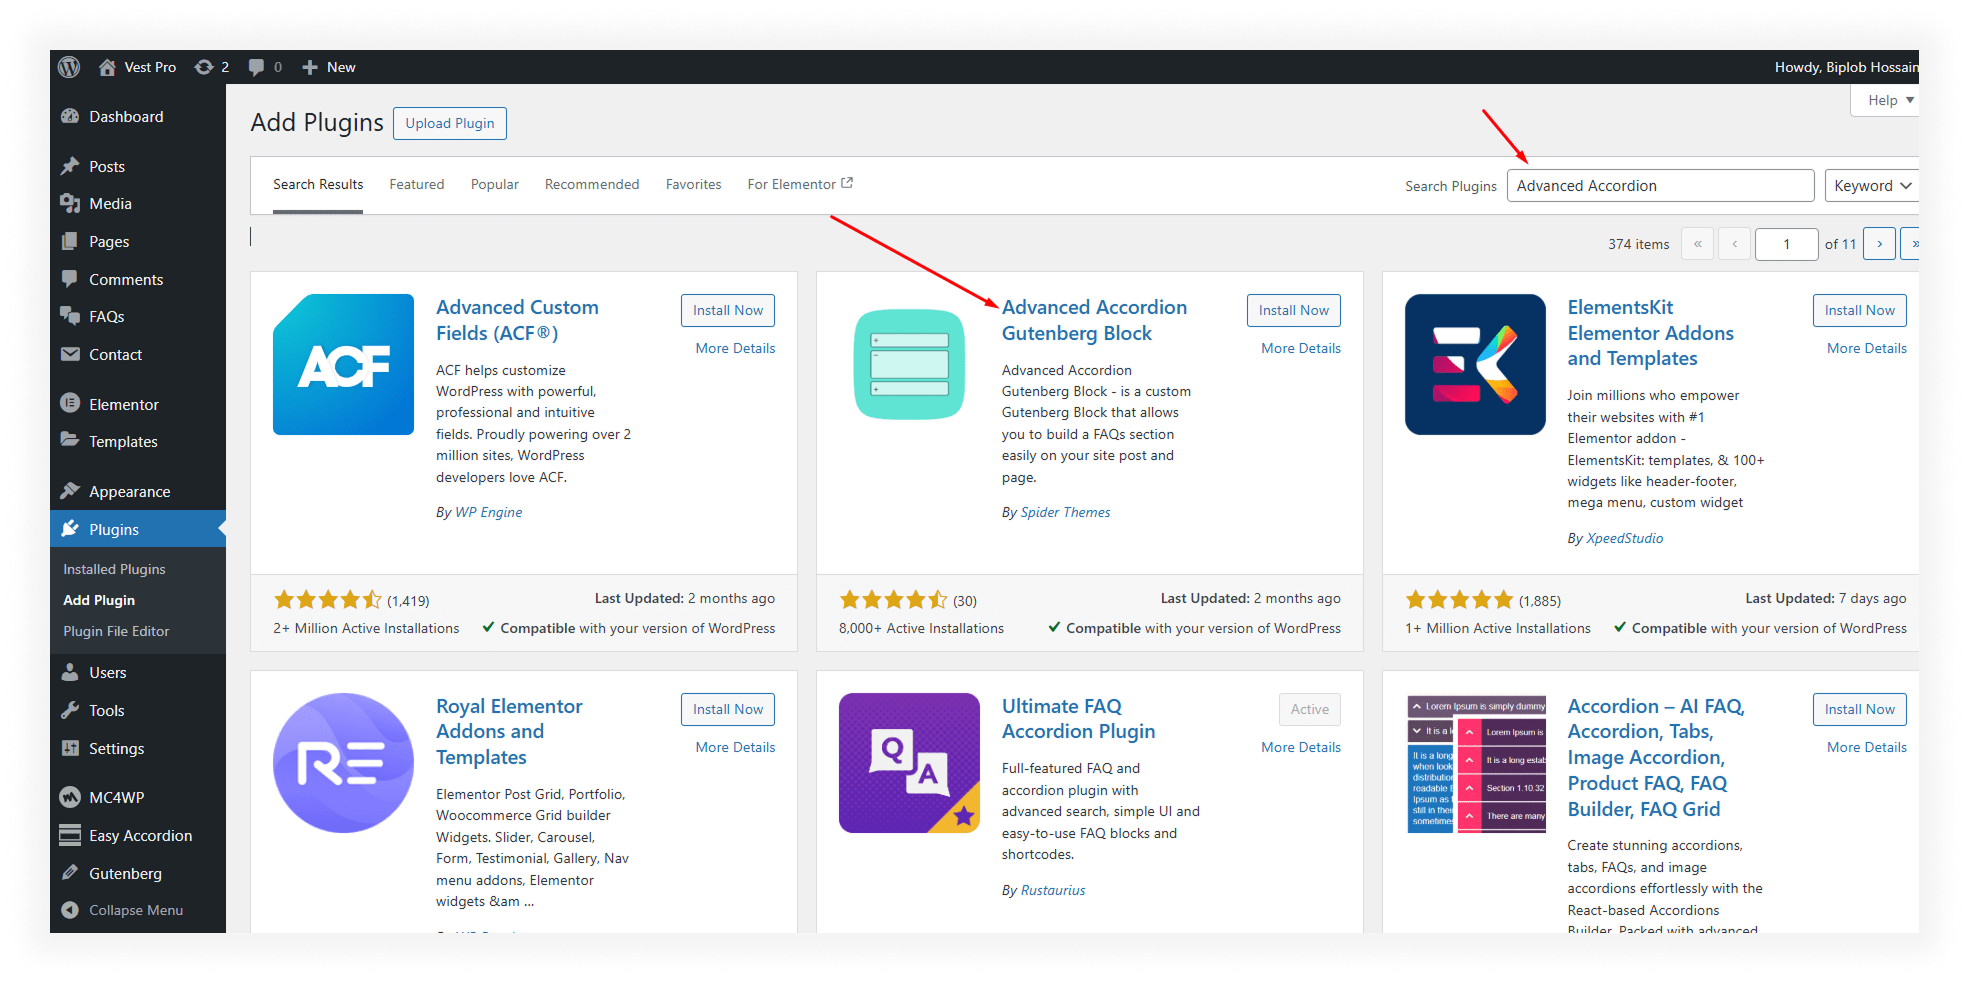This screenshot has height=983, width=1969.
Task: Click the FAQs sidebar icon
Action: [x=70, y=316]
